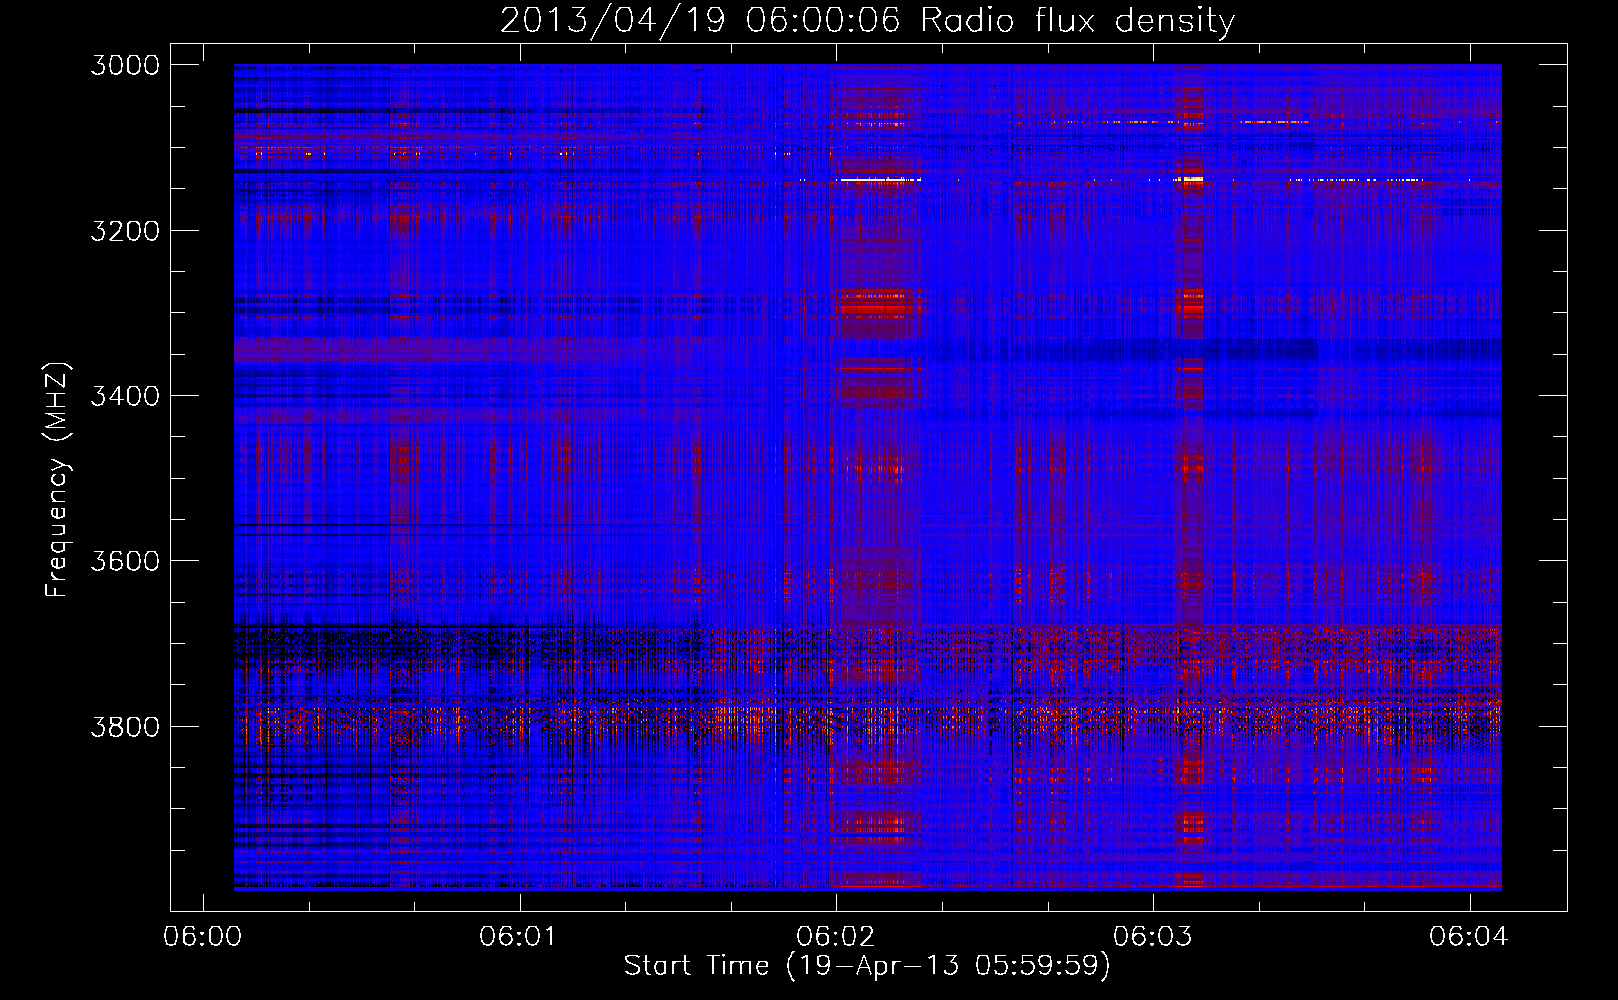Click the 'Start Time (19-Apr-13 05:59:59)' label
This screenshot has height=1000, width=1618.
coord(867,966)
